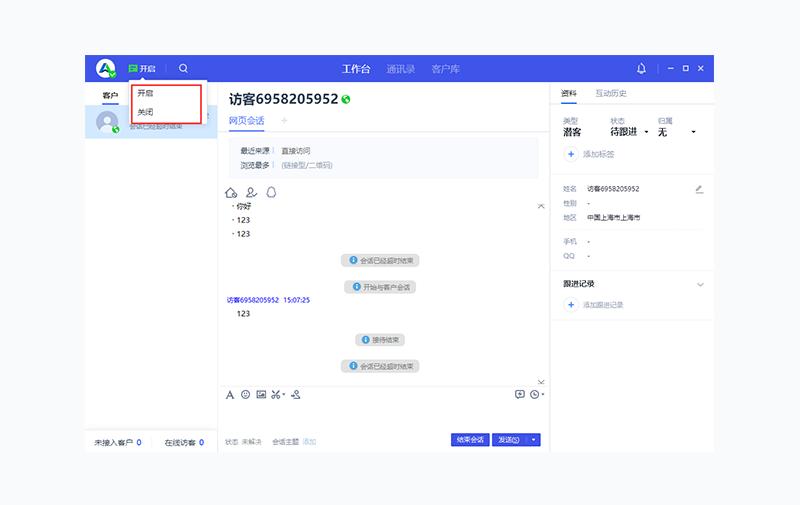This screenshot has width=800, height=505.
Task: Open the 归属 无 dropdown
Action: (677, 132)
